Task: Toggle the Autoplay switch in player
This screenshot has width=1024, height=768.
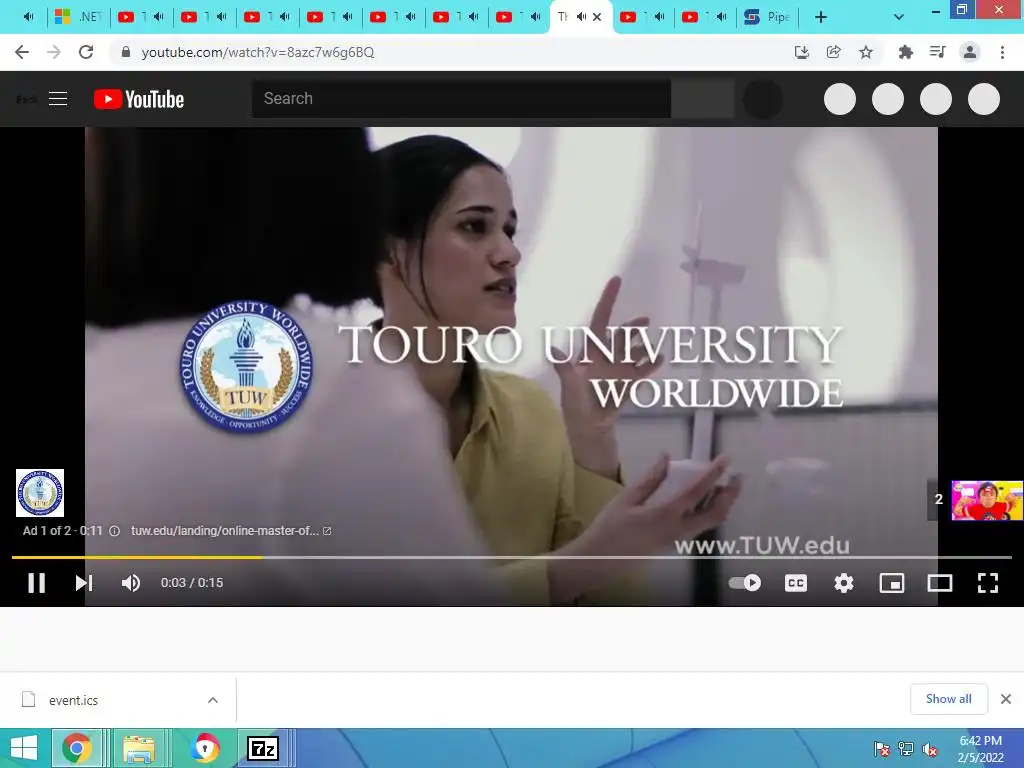Action: pyautogui.click(x=745, y=583)
